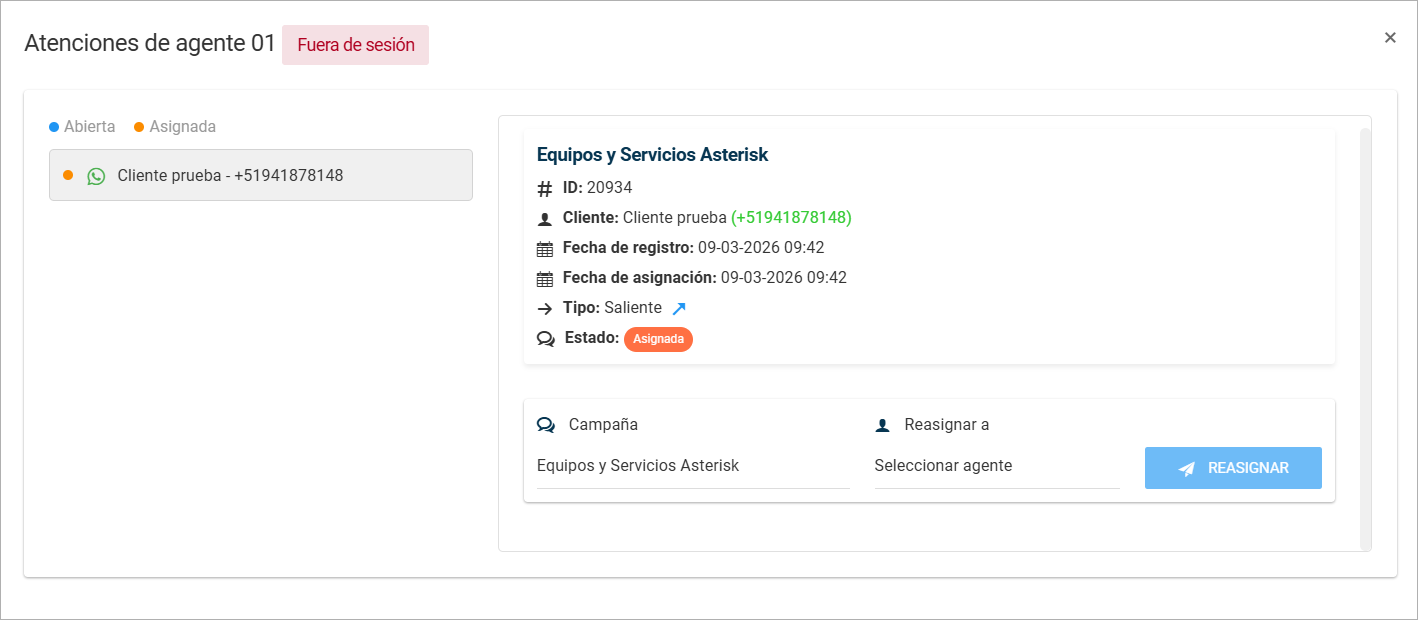
Task: Click the Asignada legend label at top left
Action: [183, 127]
